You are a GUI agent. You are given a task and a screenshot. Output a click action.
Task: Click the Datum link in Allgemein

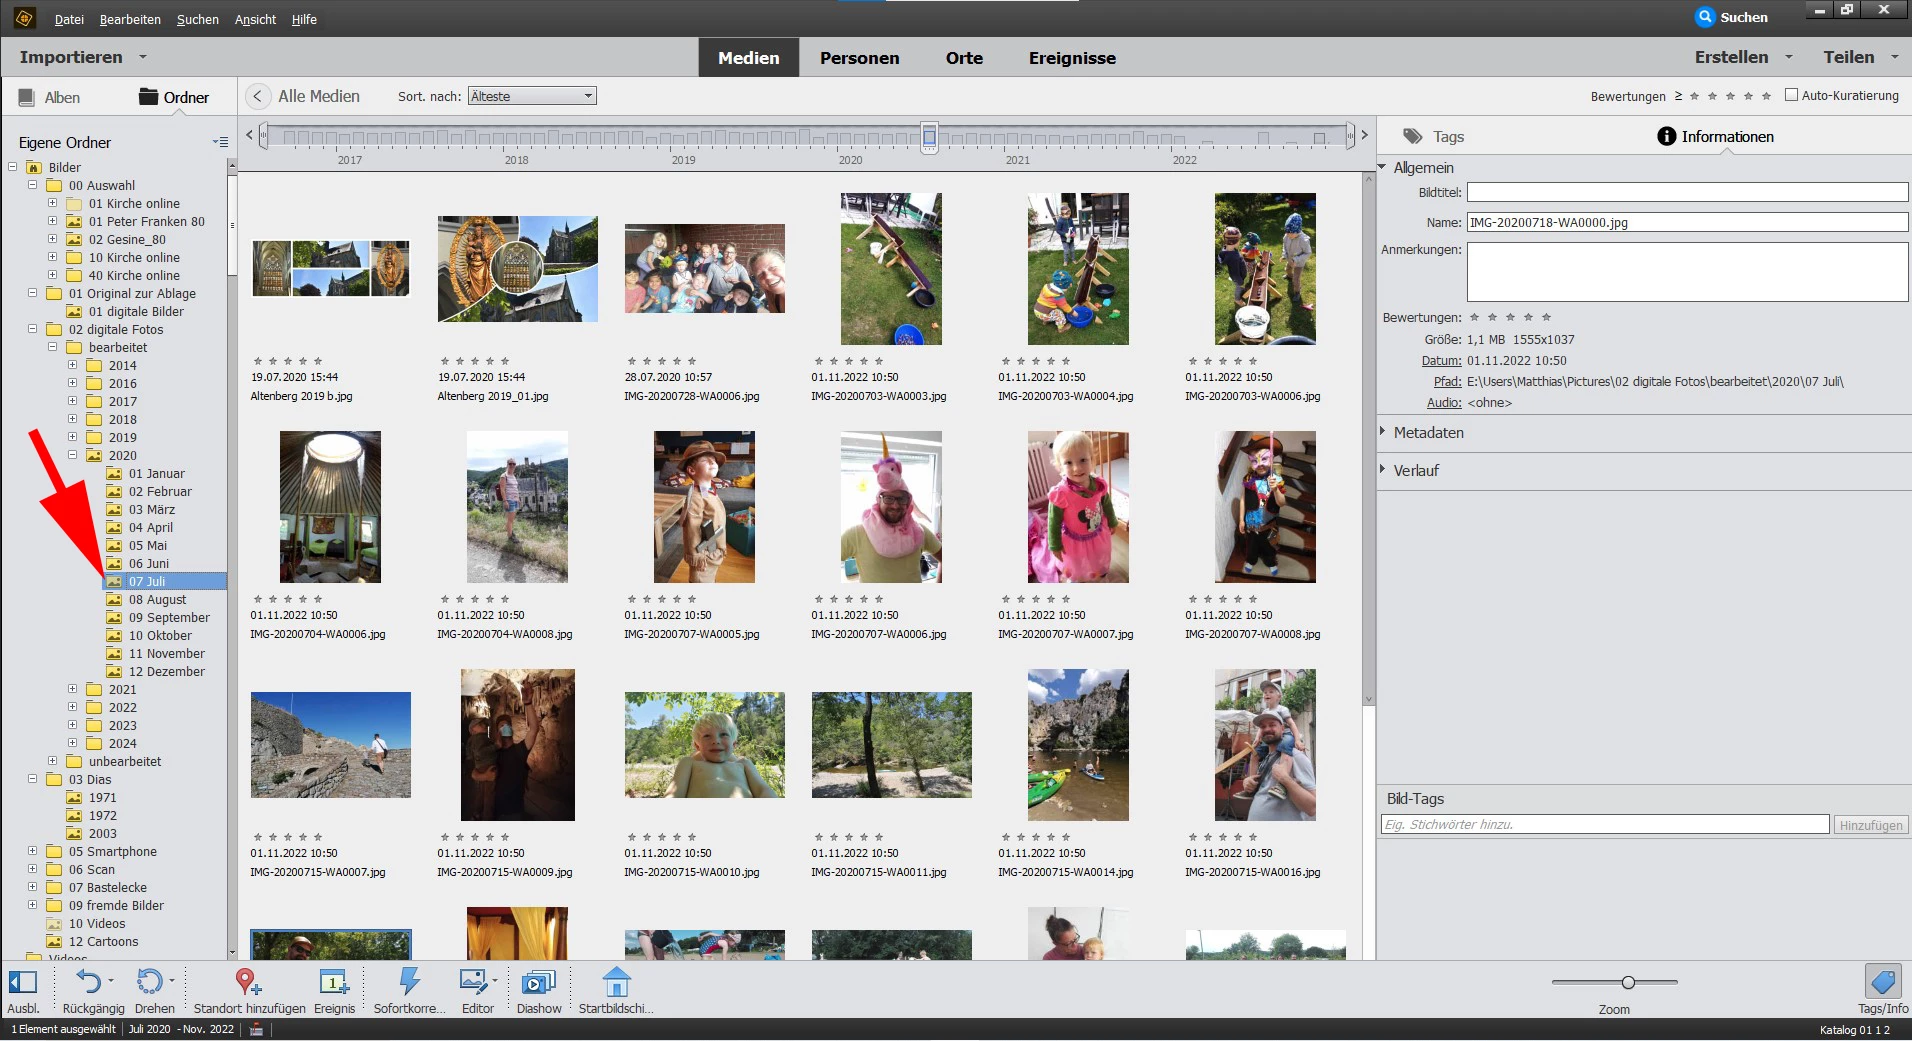1441,361
